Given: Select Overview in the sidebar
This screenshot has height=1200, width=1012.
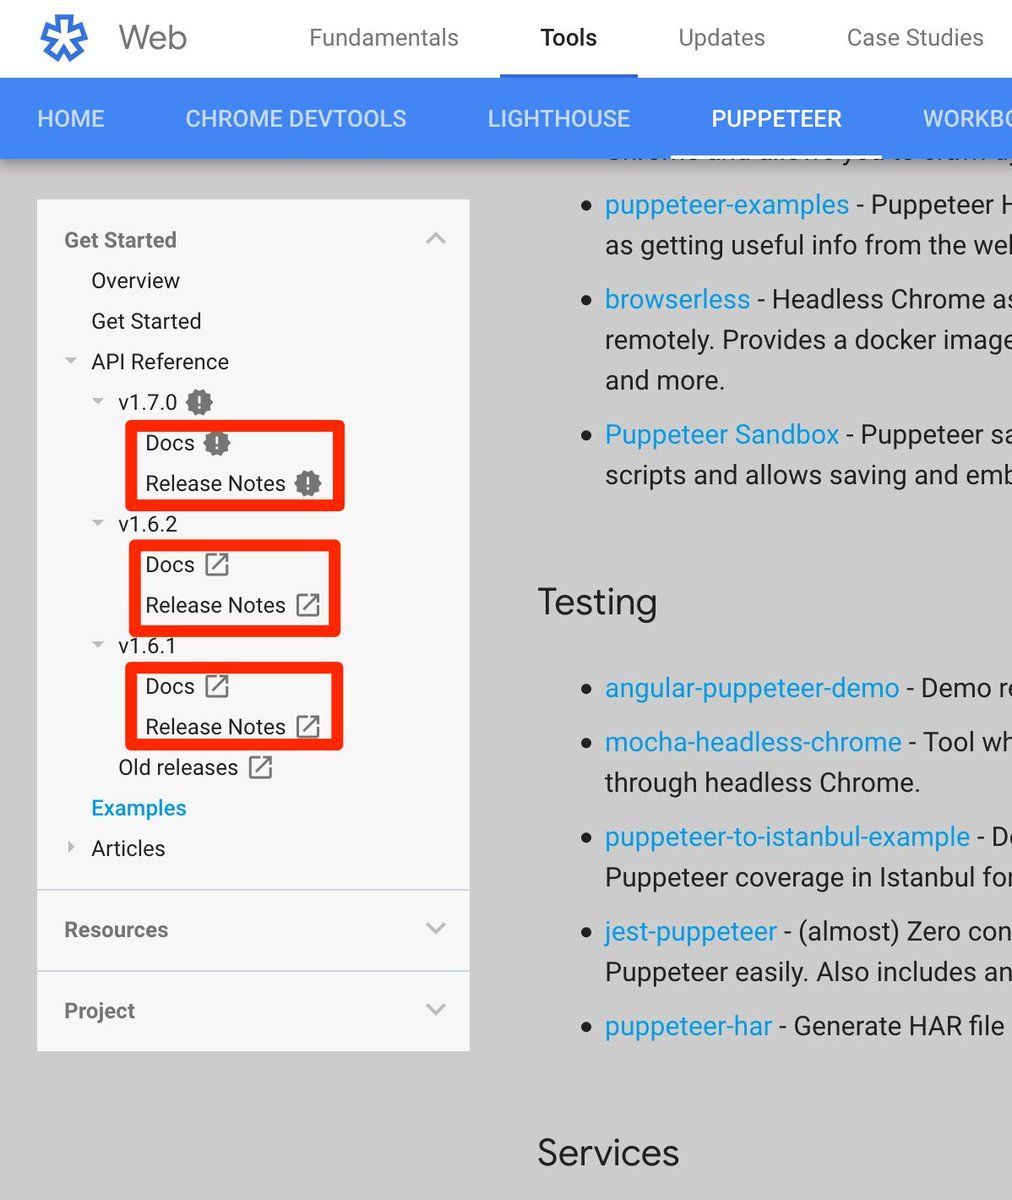Looking at the screenshot, I should pyautogui.click(x=135, y=281).
